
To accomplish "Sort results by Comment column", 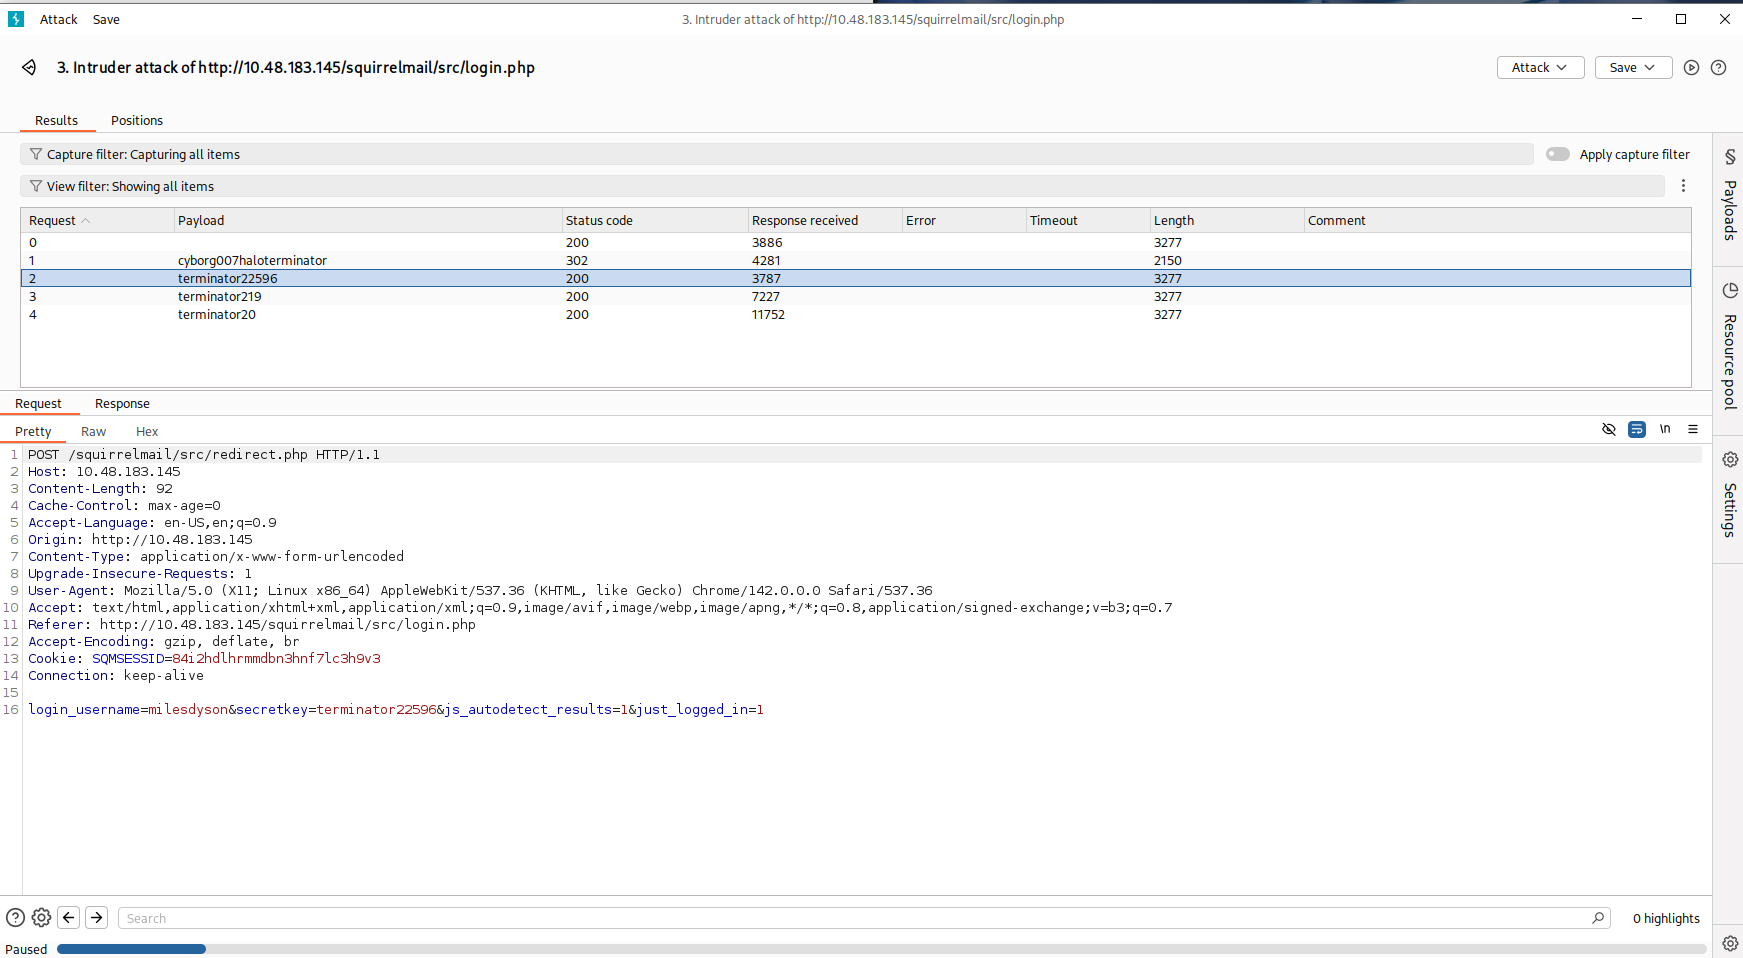I will pos(1497,220).
